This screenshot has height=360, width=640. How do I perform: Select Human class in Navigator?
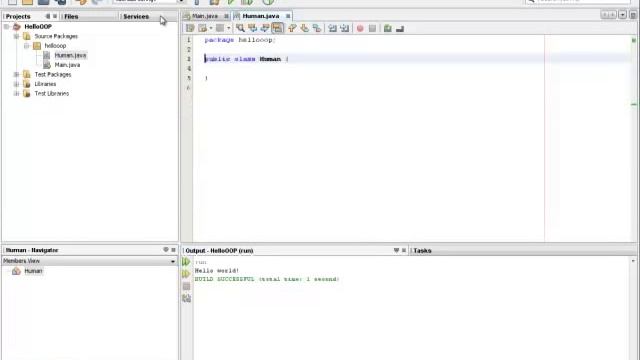tap(33, 271)
